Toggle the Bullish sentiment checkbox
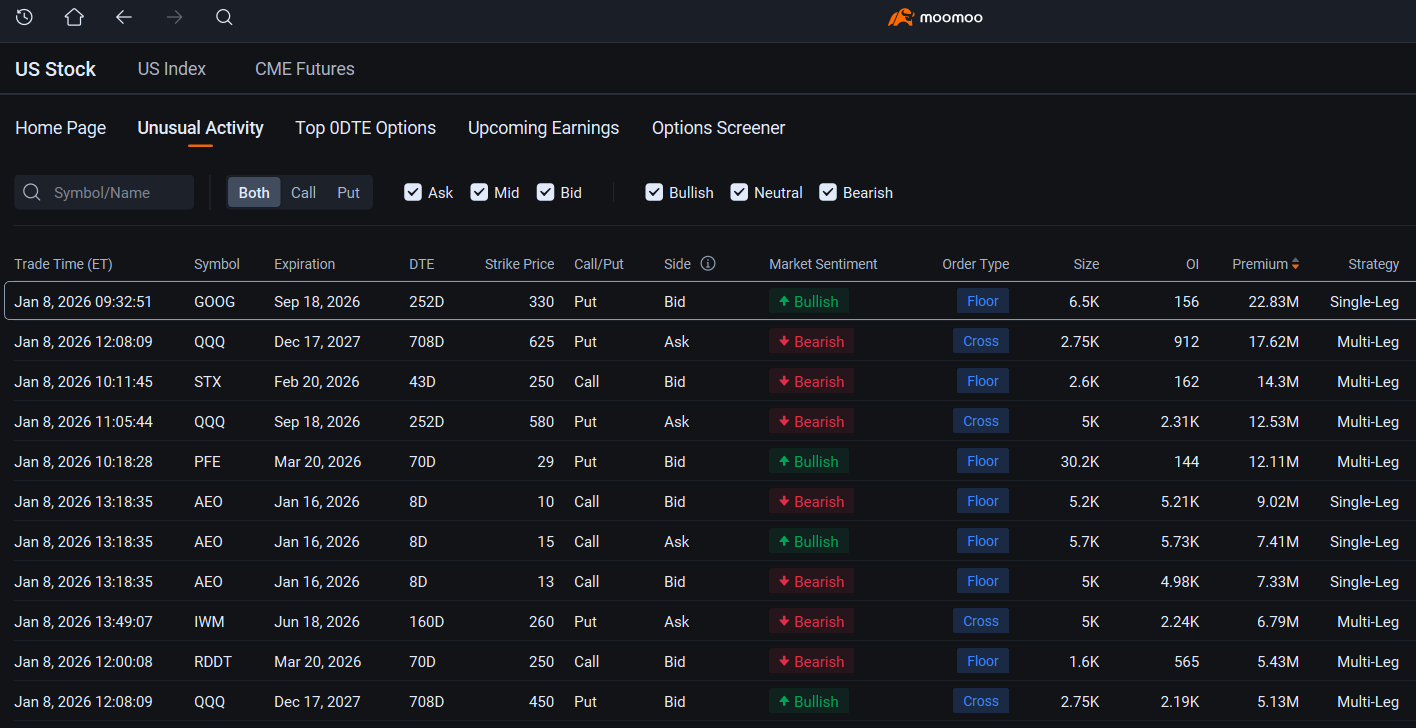The height and width of the screenshot is (728, 1416). click(654, 192)
